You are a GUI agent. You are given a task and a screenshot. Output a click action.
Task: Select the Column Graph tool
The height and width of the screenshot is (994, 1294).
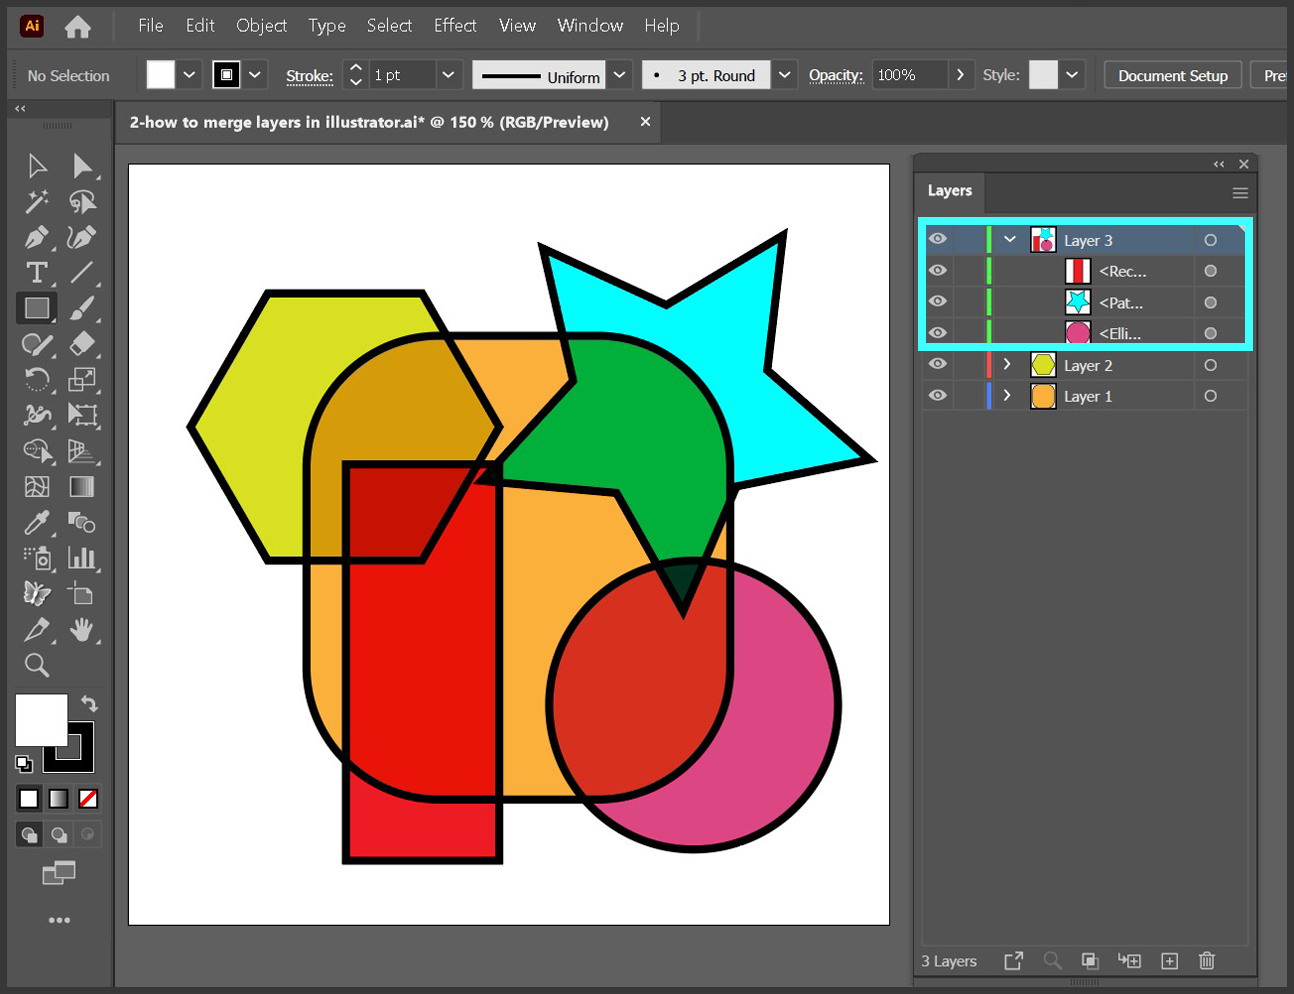tap(82, 558)
